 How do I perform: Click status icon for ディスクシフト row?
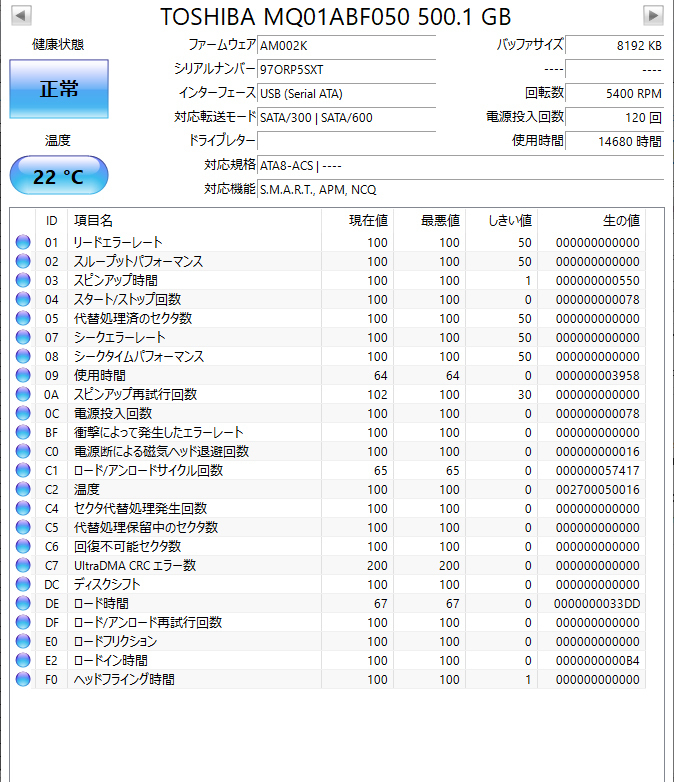tap(23, 584)
